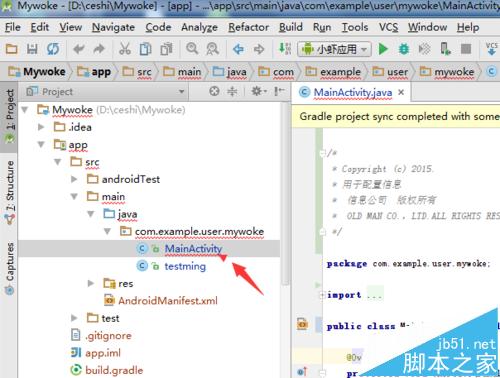This screenshot has width=500, height=378.
Task: Expand the test folder
Action: (74, 318)
